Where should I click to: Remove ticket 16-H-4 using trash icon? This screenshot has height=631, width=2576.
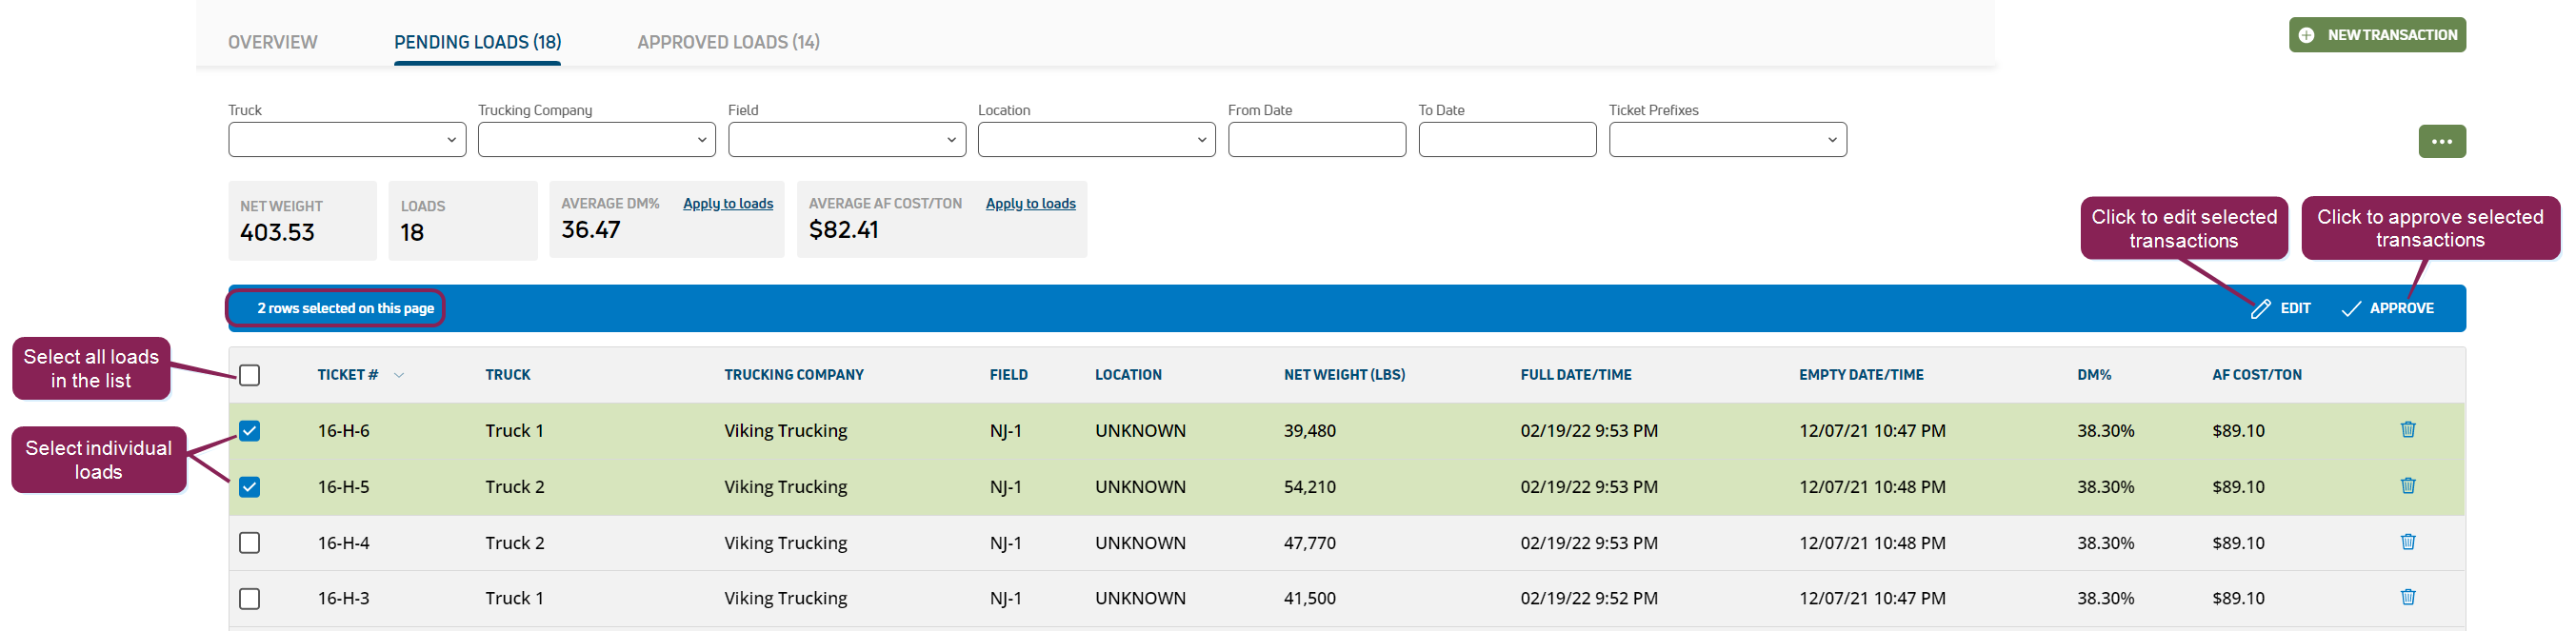[x=2407, y=542]
